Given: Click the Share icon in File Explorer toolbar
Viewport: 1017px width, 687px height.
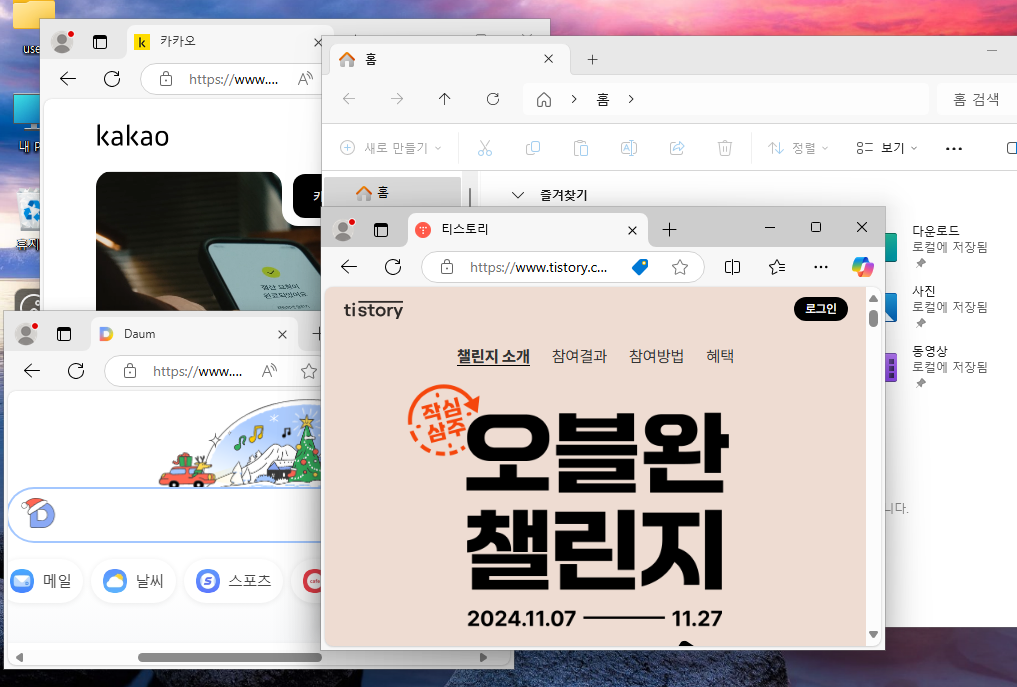Looking at the screenshot, I should (676, 148).
